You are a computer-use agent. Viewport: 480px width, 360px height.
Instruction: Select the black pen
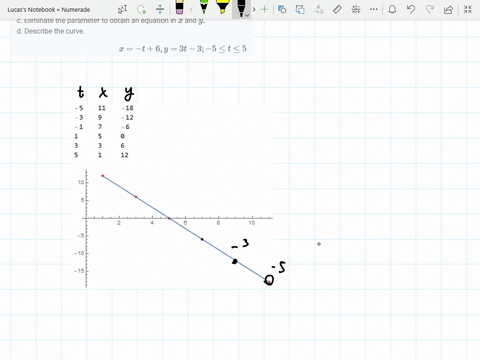[241, 7]
